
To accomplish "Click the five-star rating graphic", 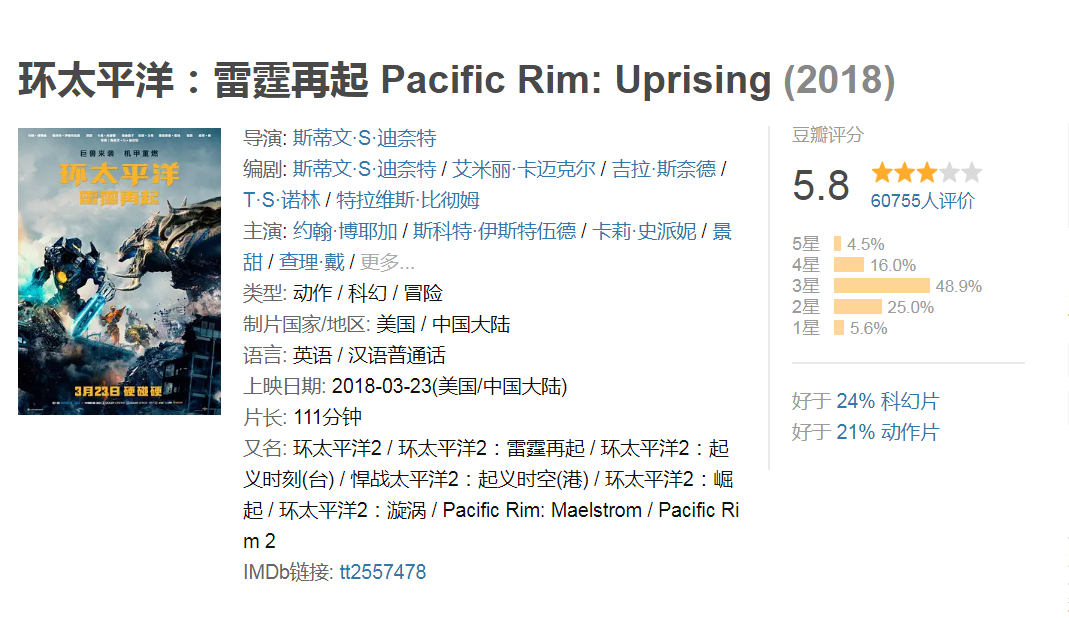I will pos(927,173).
